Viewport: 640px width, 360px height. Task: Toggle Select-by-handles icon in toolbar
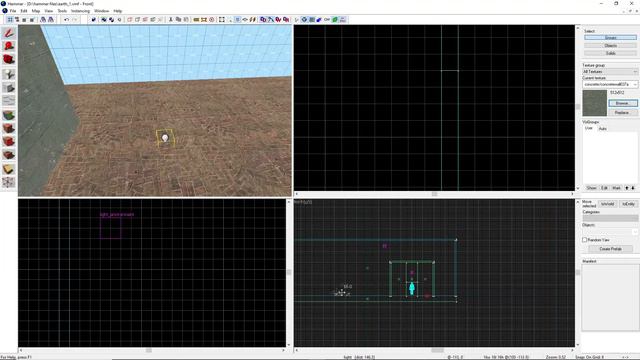(222, 20)
